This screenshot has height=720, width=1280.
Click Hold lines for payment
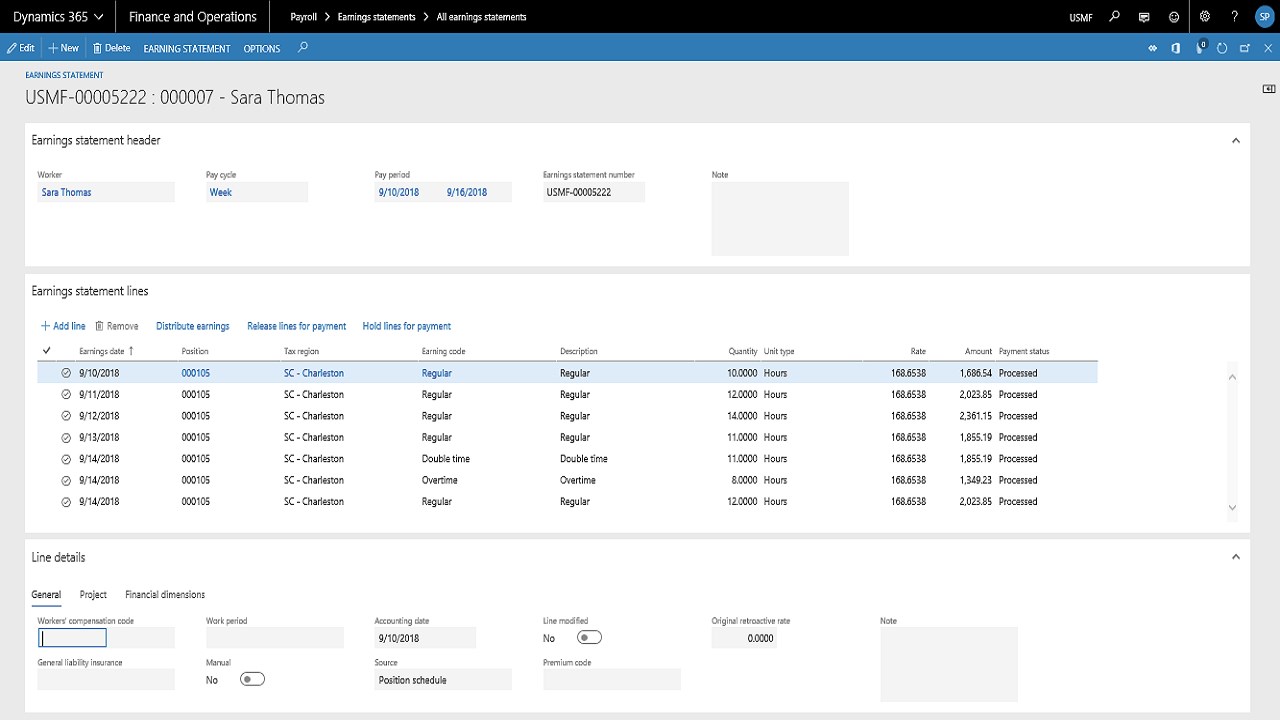pyautogui.click(x=407, y=326)
